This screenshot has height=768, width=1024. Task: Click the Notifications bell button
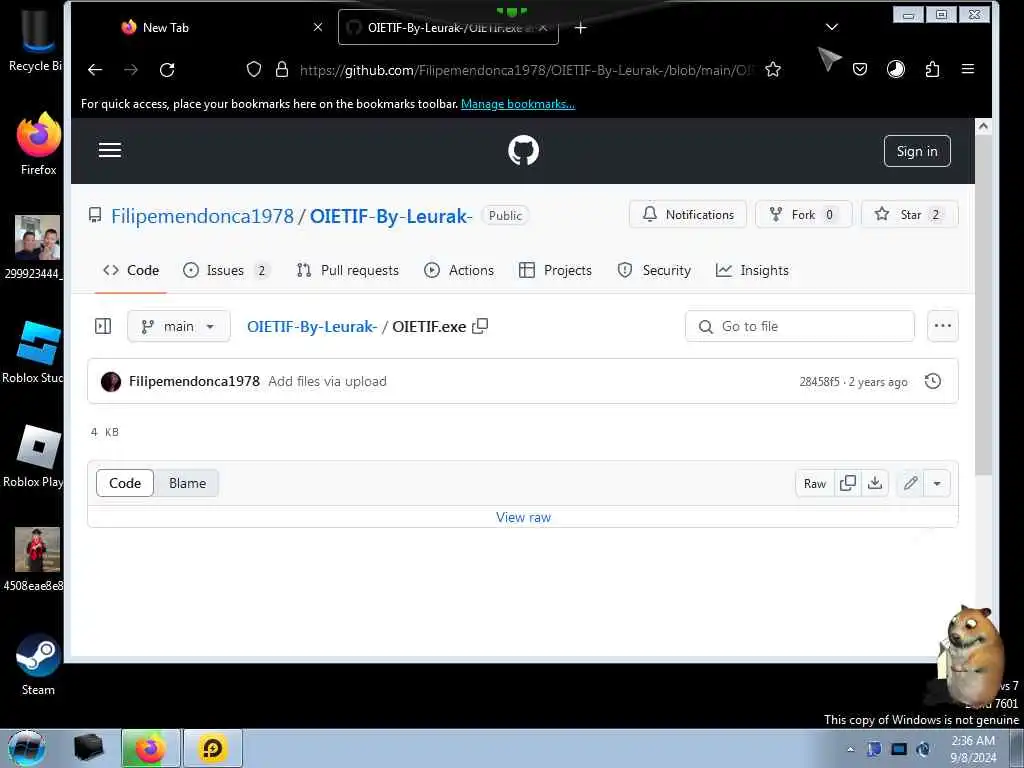688,214
